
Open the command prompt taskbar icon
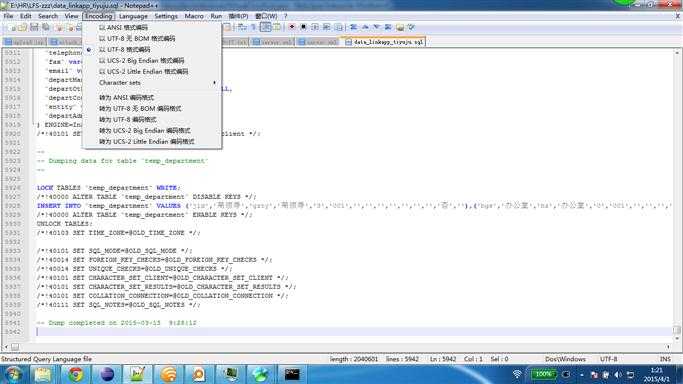pyautogui.click(x=292, y=374)
